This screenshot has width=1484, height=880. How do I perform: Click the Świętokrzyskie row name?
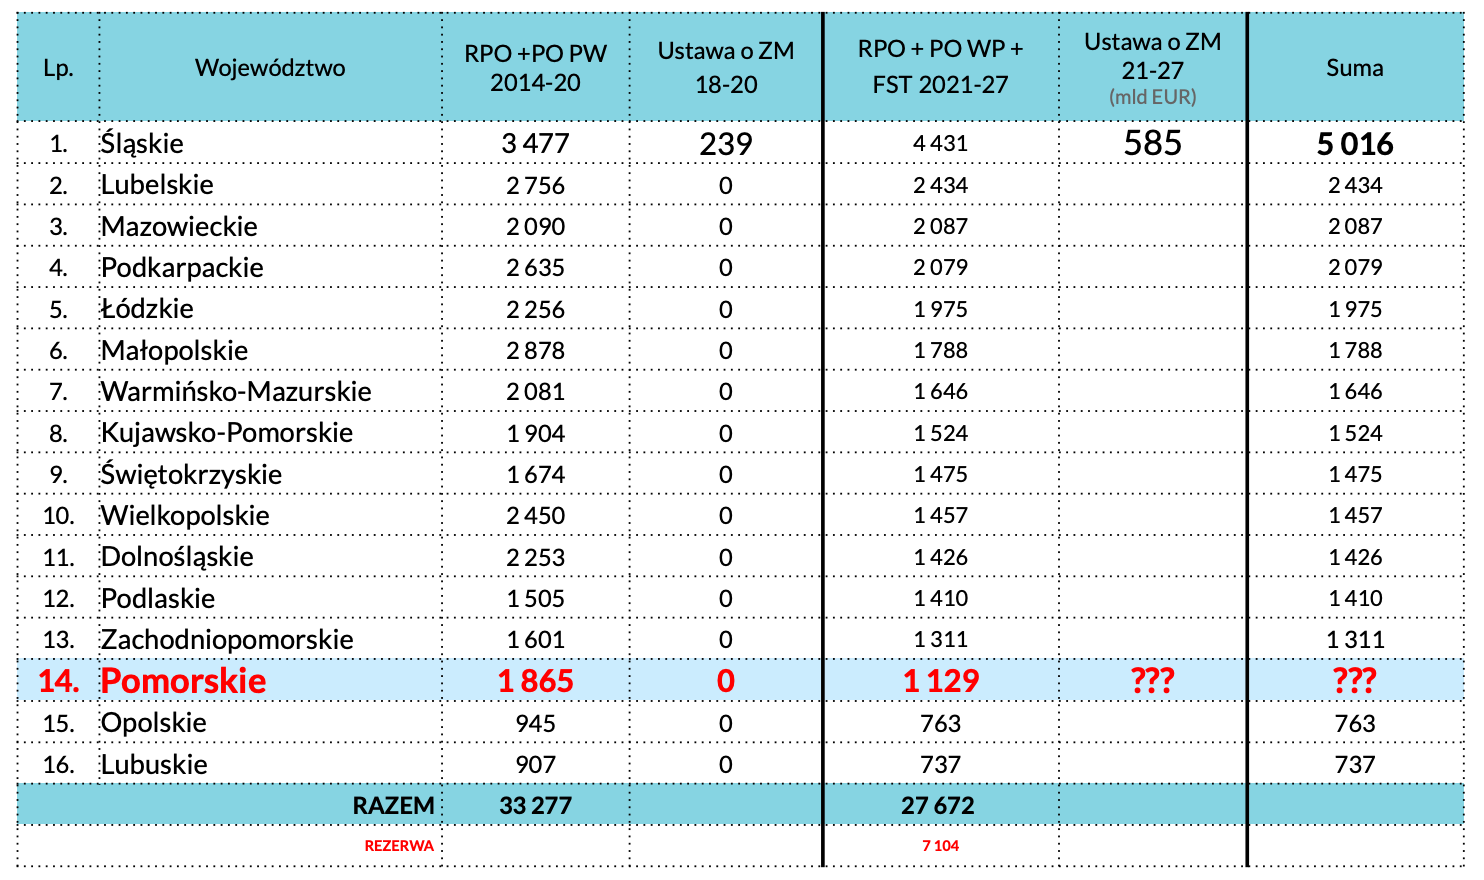pos(191,475)
